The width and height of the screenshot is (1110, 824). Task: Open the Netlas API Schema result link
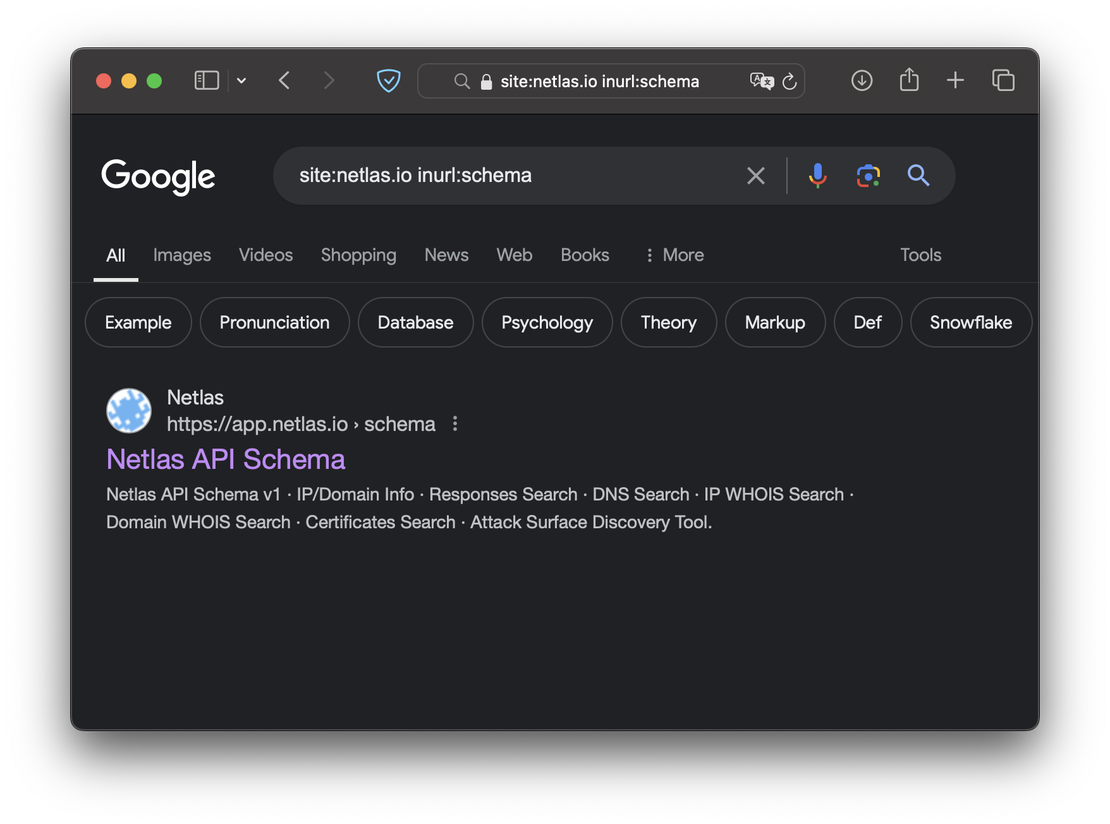click(225, 459)
